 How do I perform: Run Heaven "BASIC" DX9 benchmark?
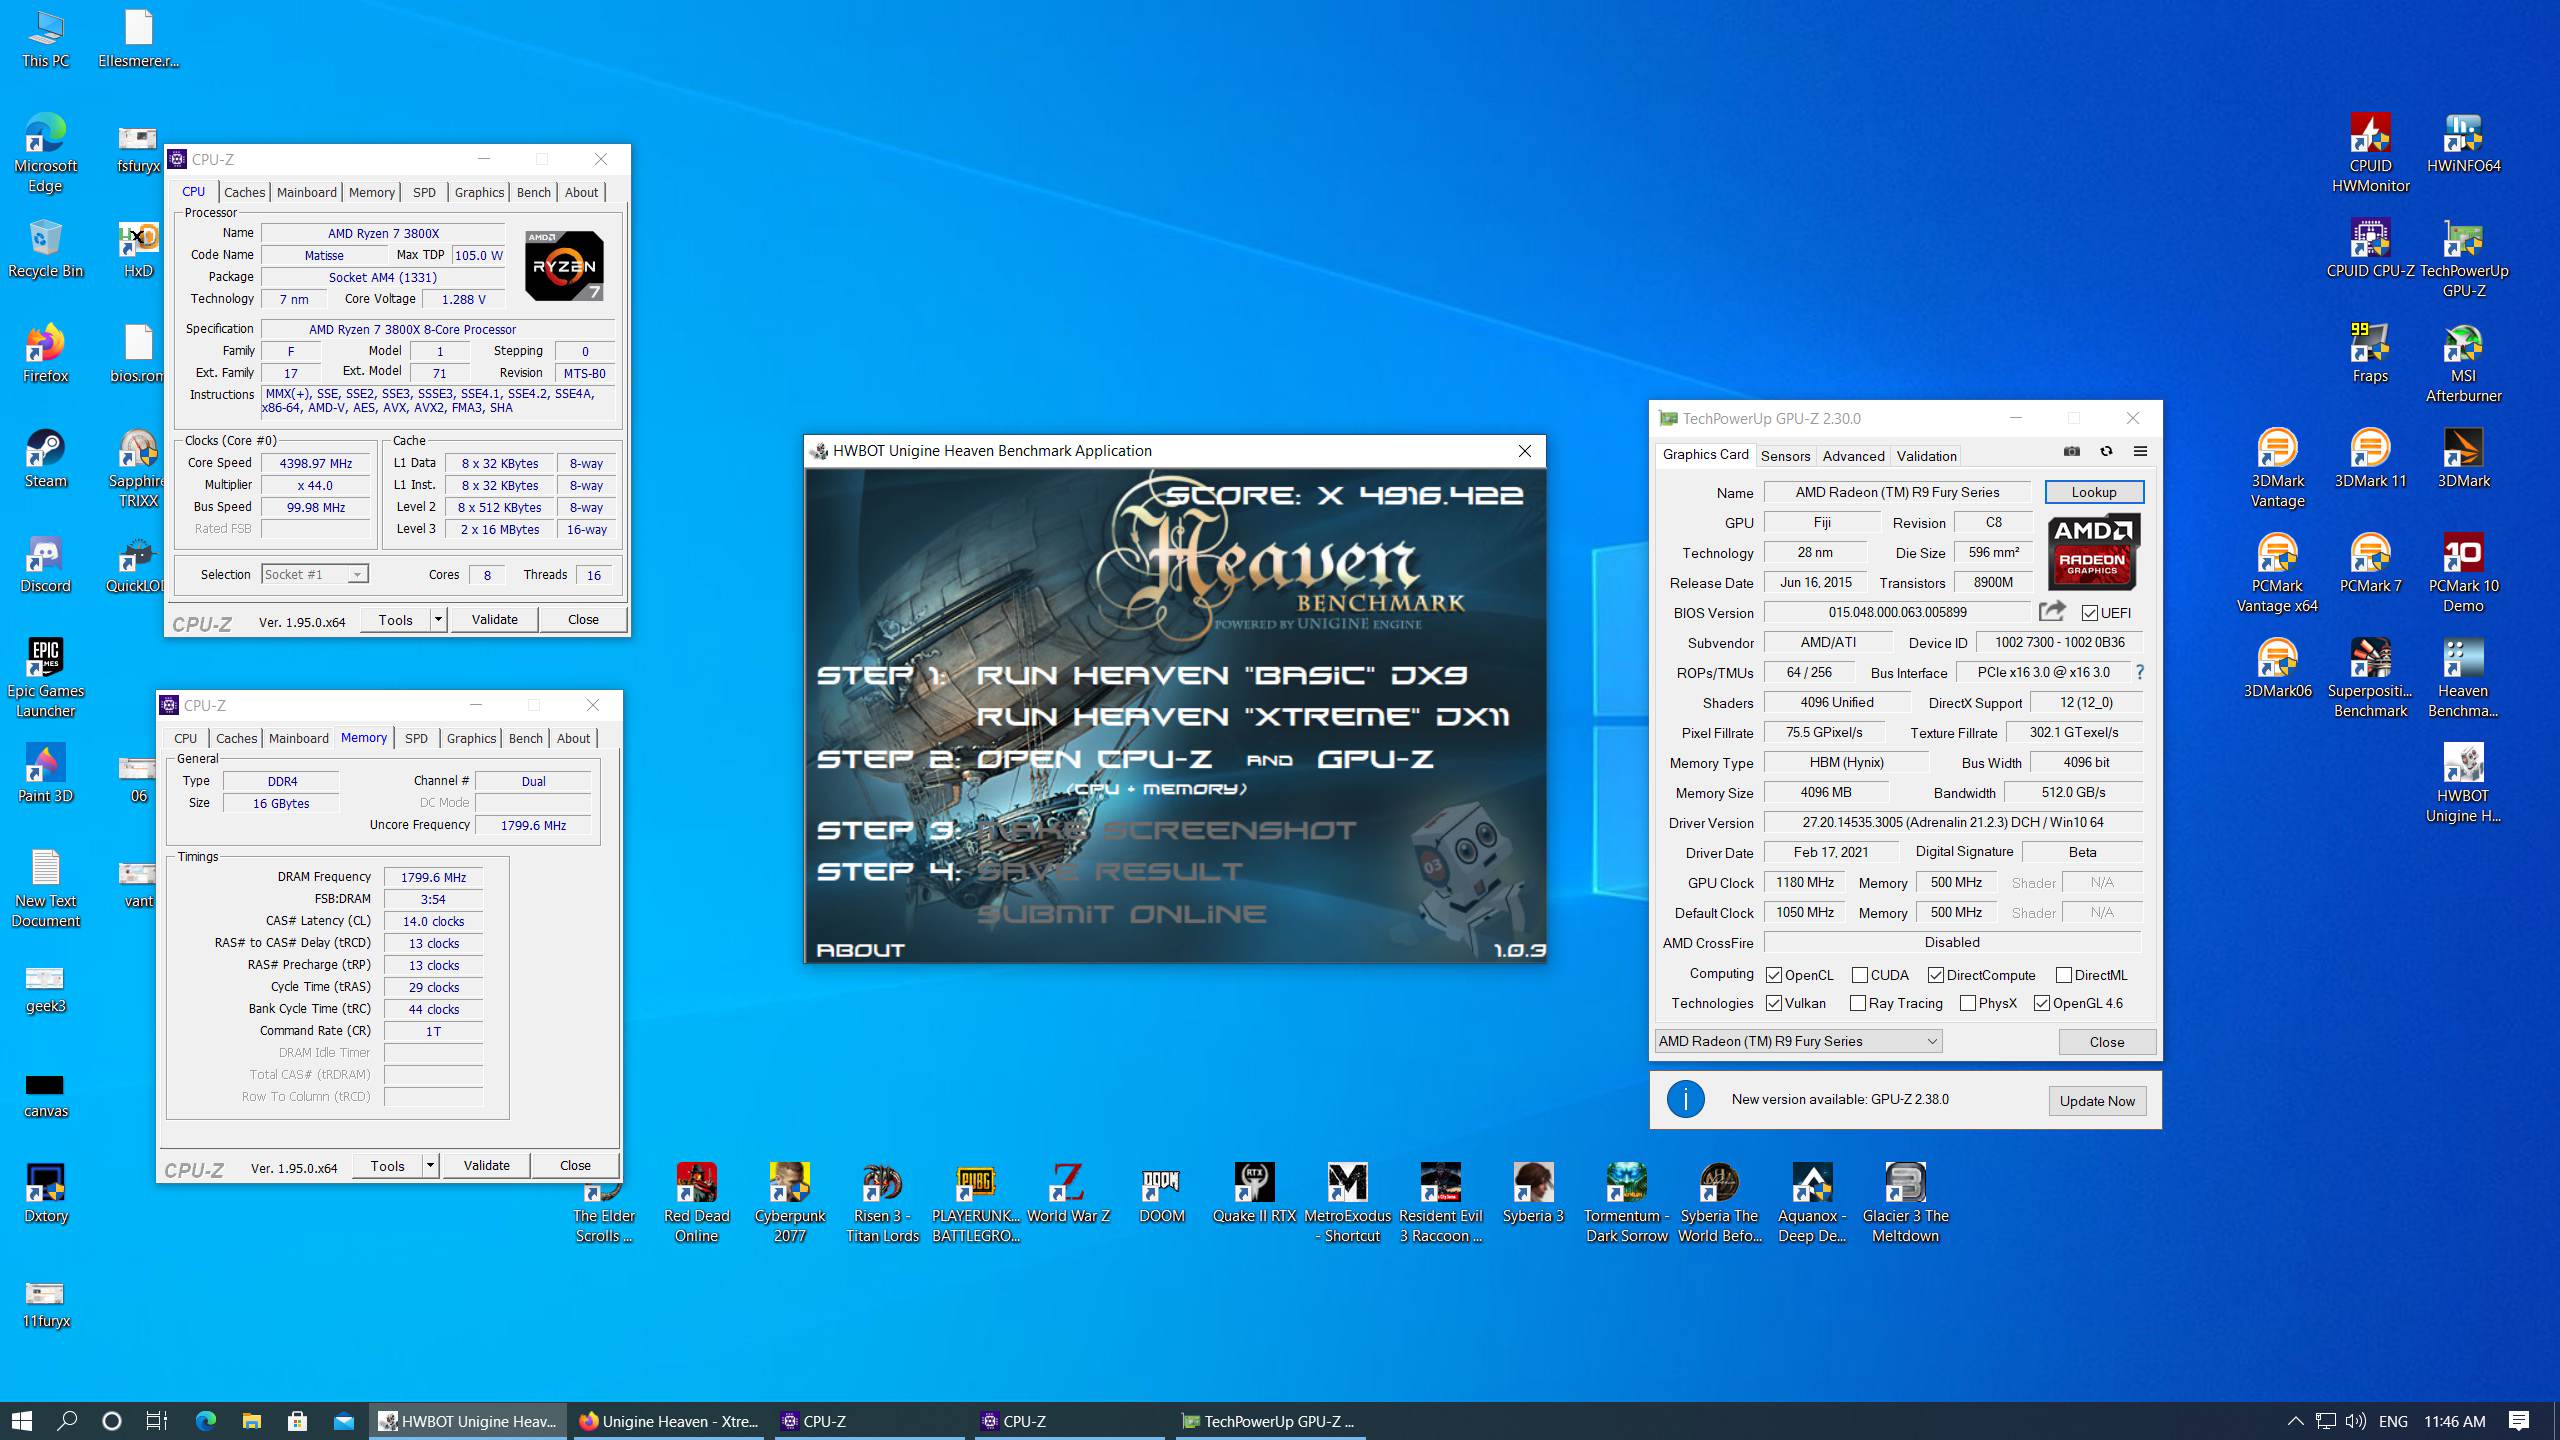pos(1221,675)
